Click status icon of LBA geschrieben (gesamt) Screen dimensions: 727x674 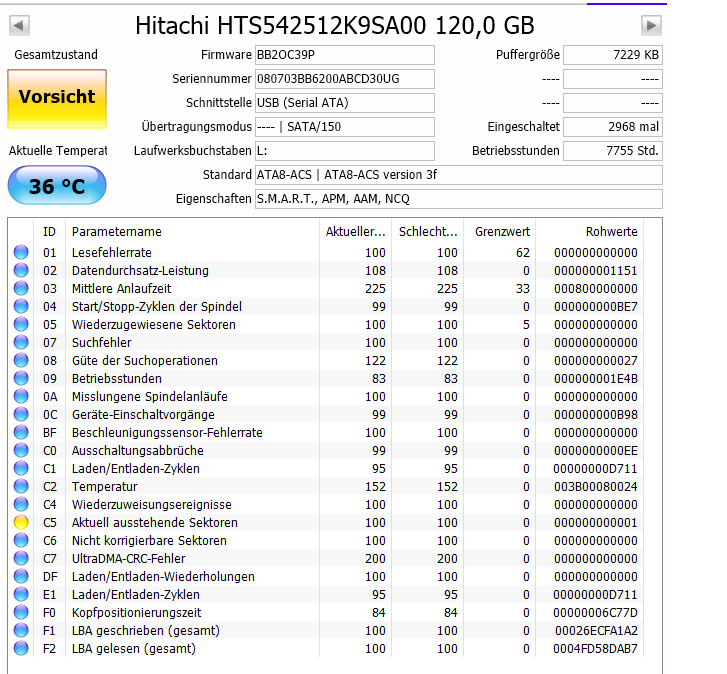pyautogui.click(x=21, y=630)
